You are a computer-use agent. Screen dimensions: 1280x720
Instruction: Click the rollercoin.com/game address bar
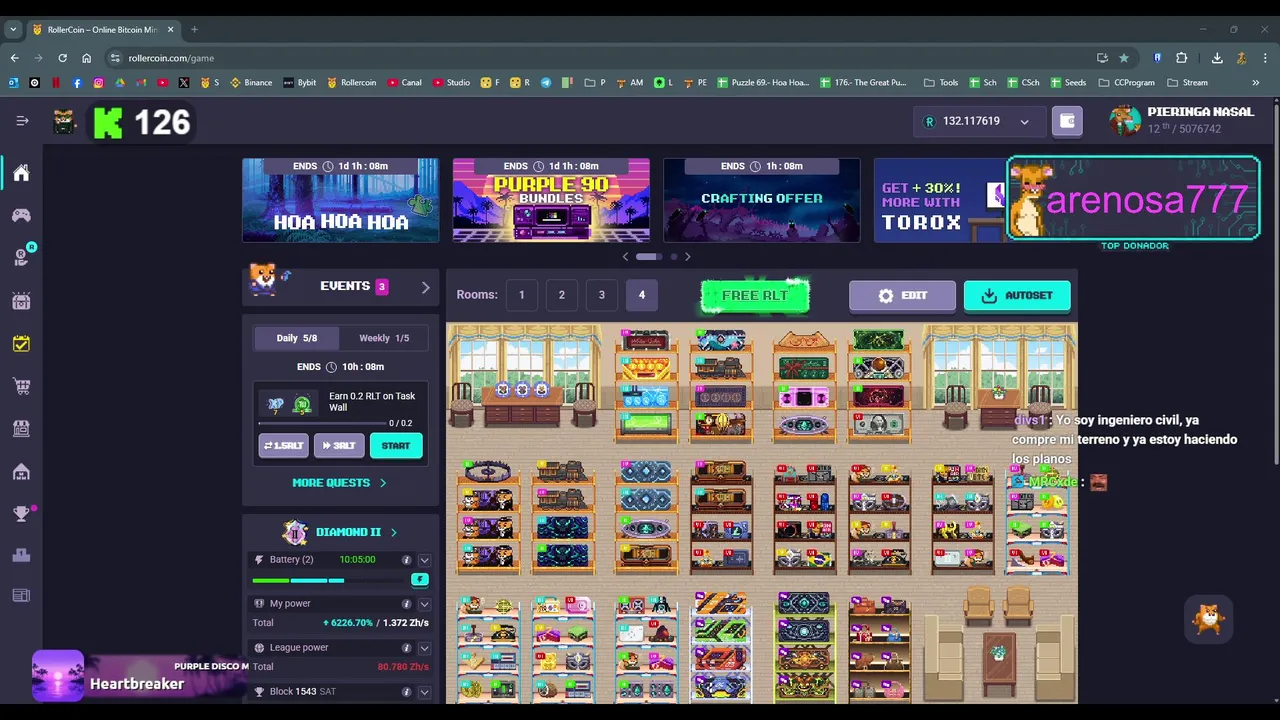pos(600,58)
